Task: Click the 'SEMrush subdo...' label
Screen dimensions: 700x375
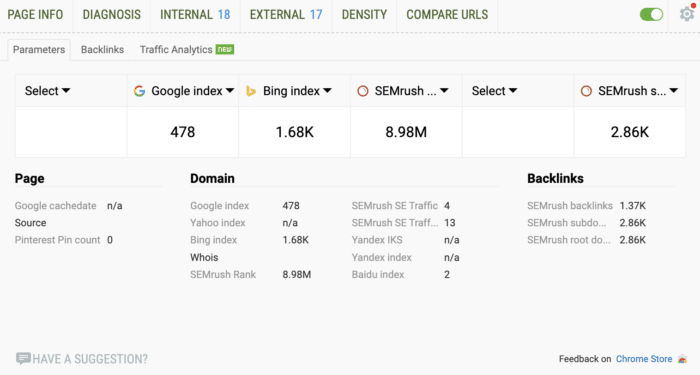Action: pos(567,223)
